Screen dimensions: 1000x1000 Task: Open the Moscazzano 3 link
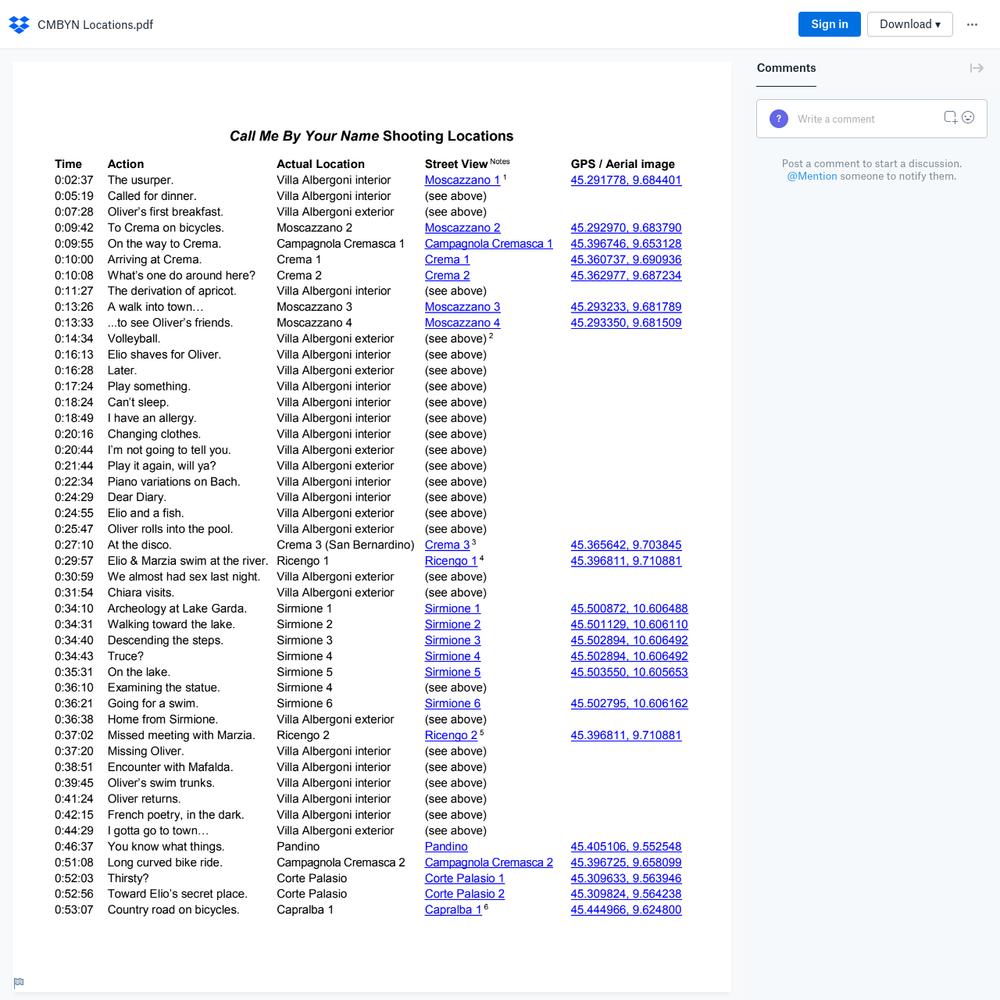[x=462, y=307]
